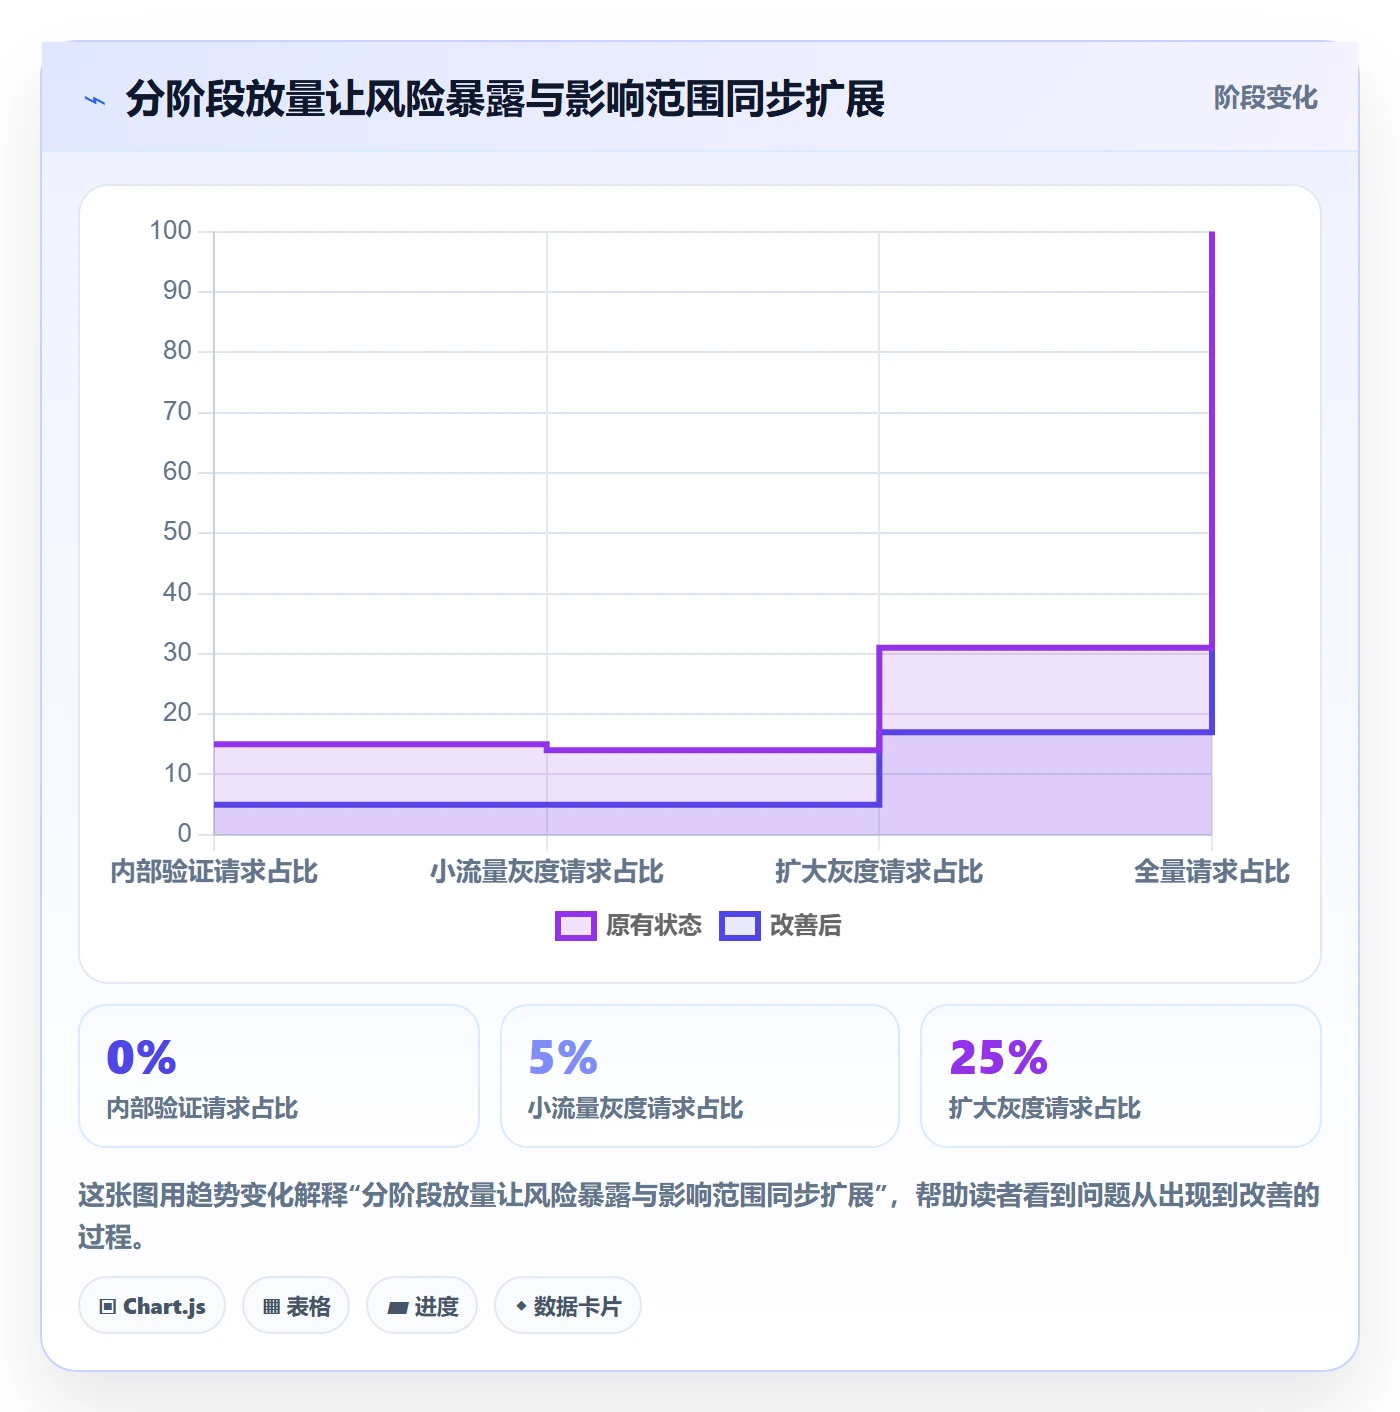1400x1412 pixels.
Task: Select the 进度 tag chip
Action: pos(422,1306)
